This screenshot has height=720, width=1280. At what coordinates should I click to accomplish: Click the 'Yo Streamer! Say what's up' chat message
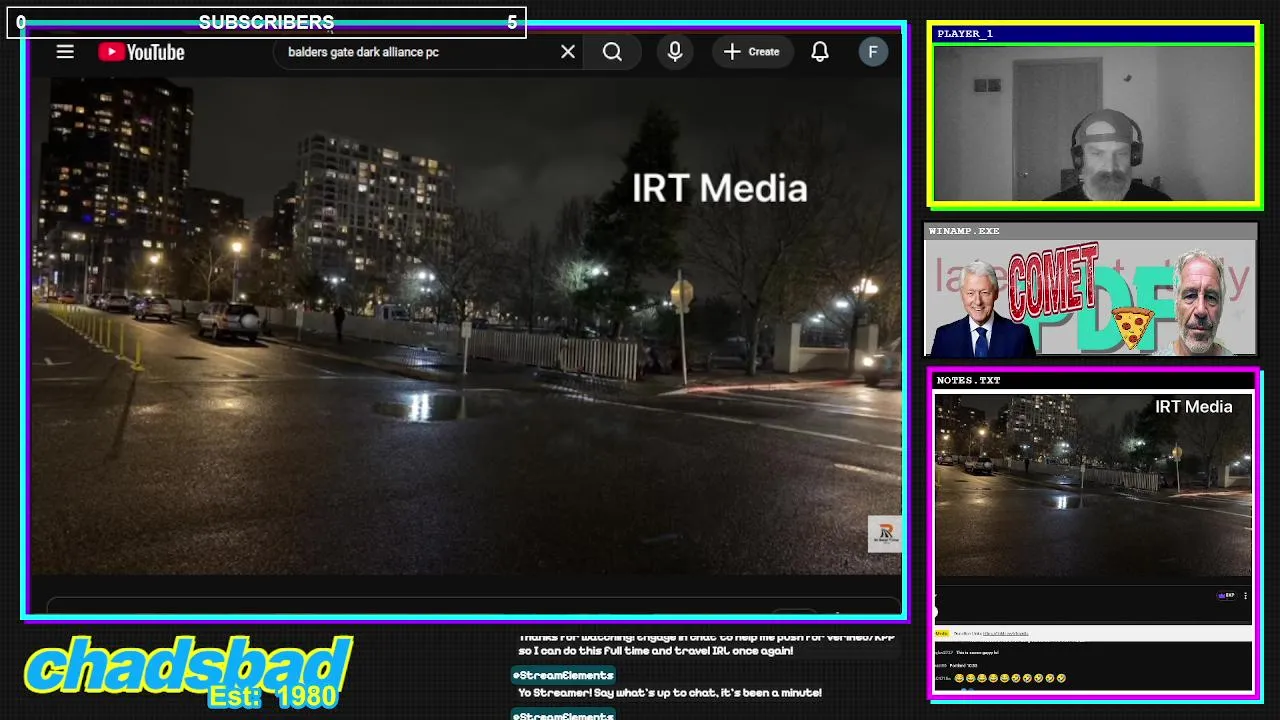pyautogui.click(x=670, y=692)
